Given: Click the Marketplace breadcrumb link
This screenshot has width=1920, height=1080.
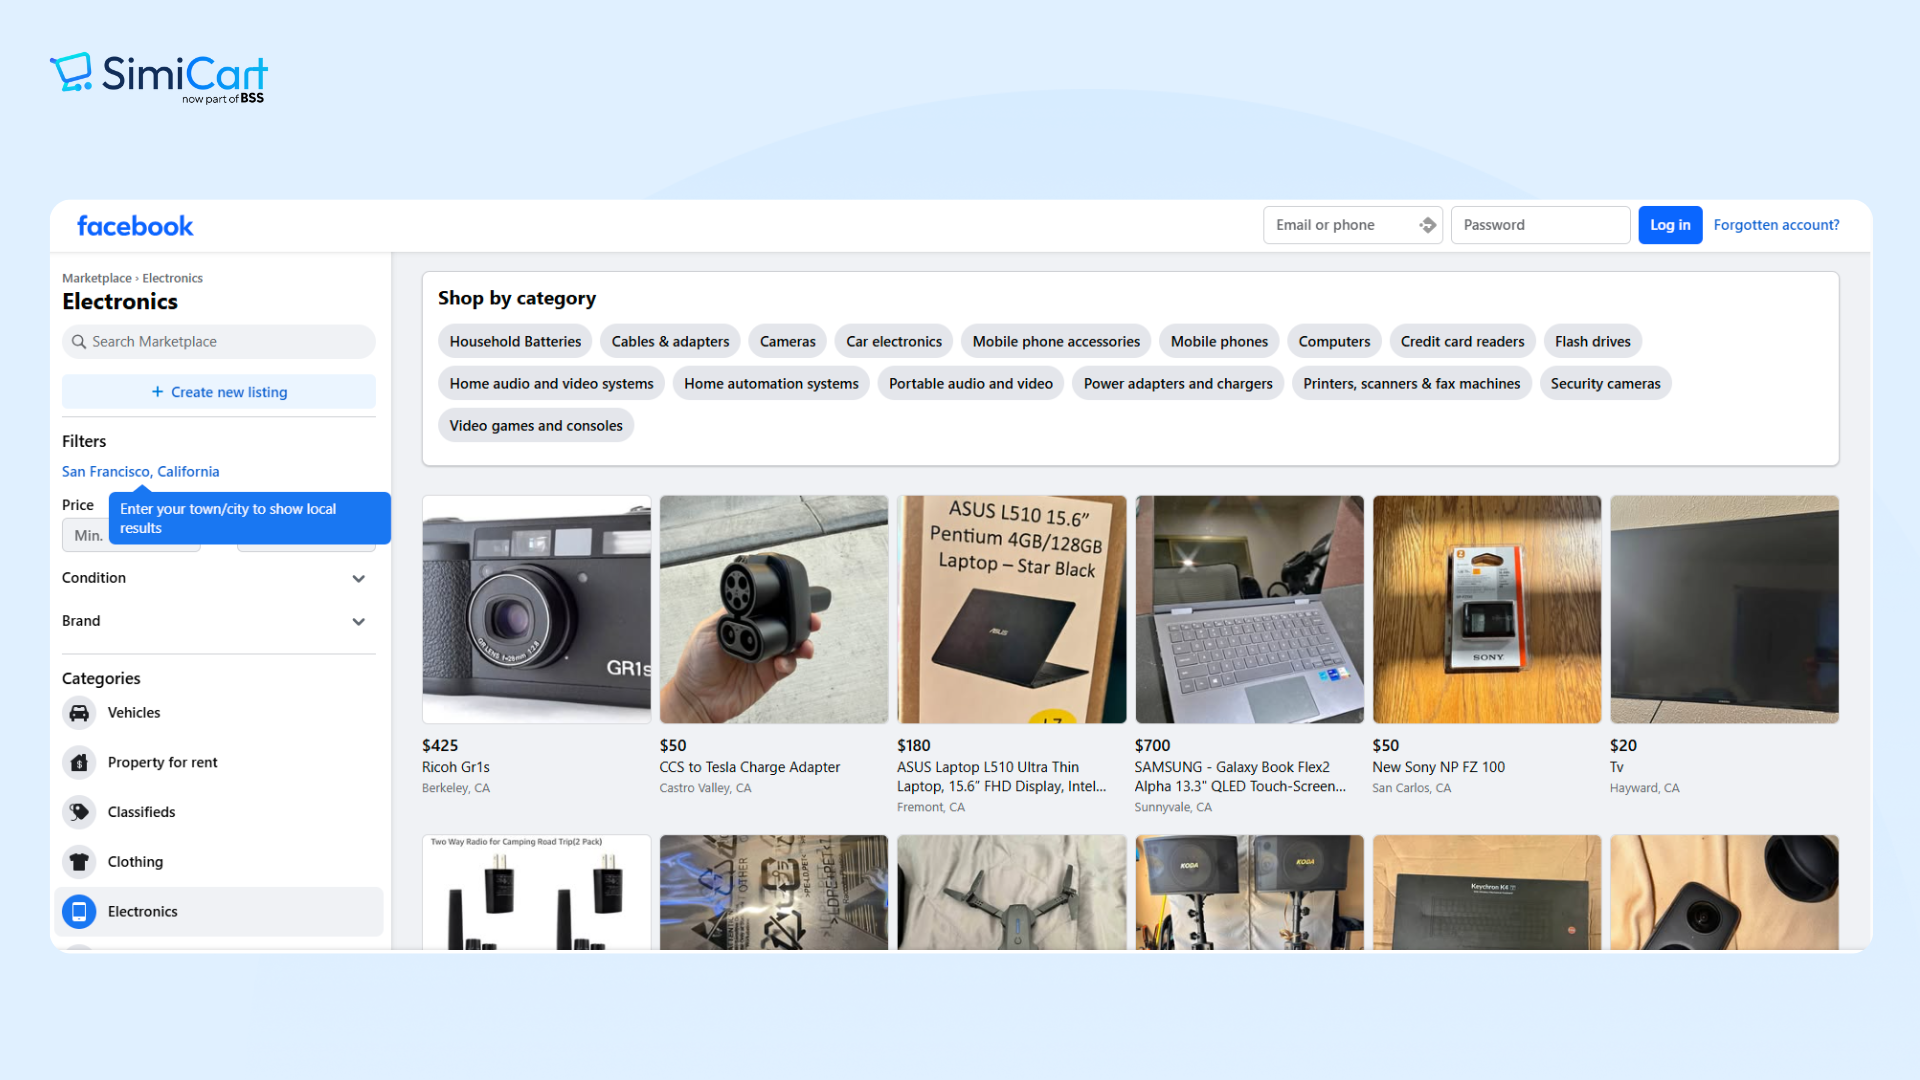Looking at the screenshot, I should tap(96, 279).
